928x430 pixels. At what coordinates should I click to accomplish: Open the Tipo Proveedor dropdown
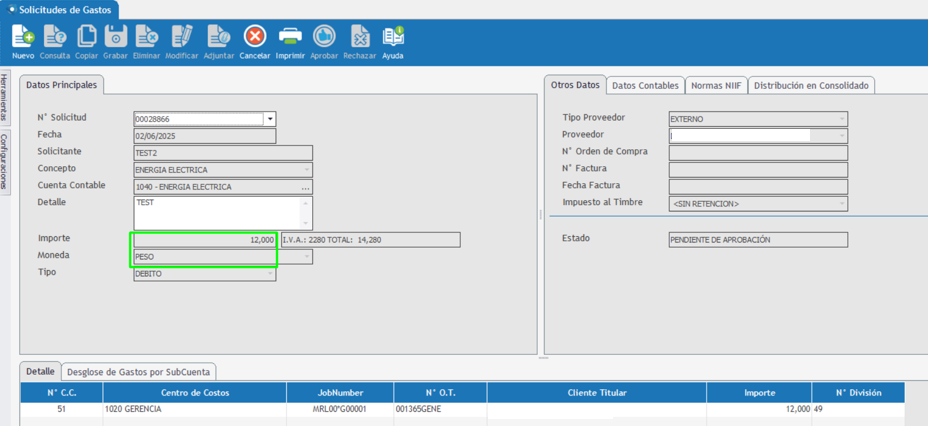pyautogui.click(x=841, y=119)
